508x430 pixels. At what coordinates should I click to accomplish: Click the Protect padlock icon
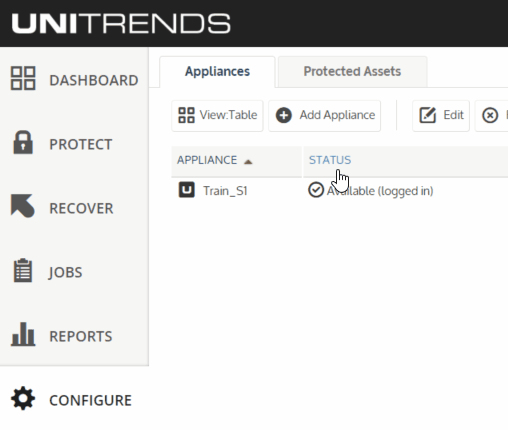click(x=23, y=142)
